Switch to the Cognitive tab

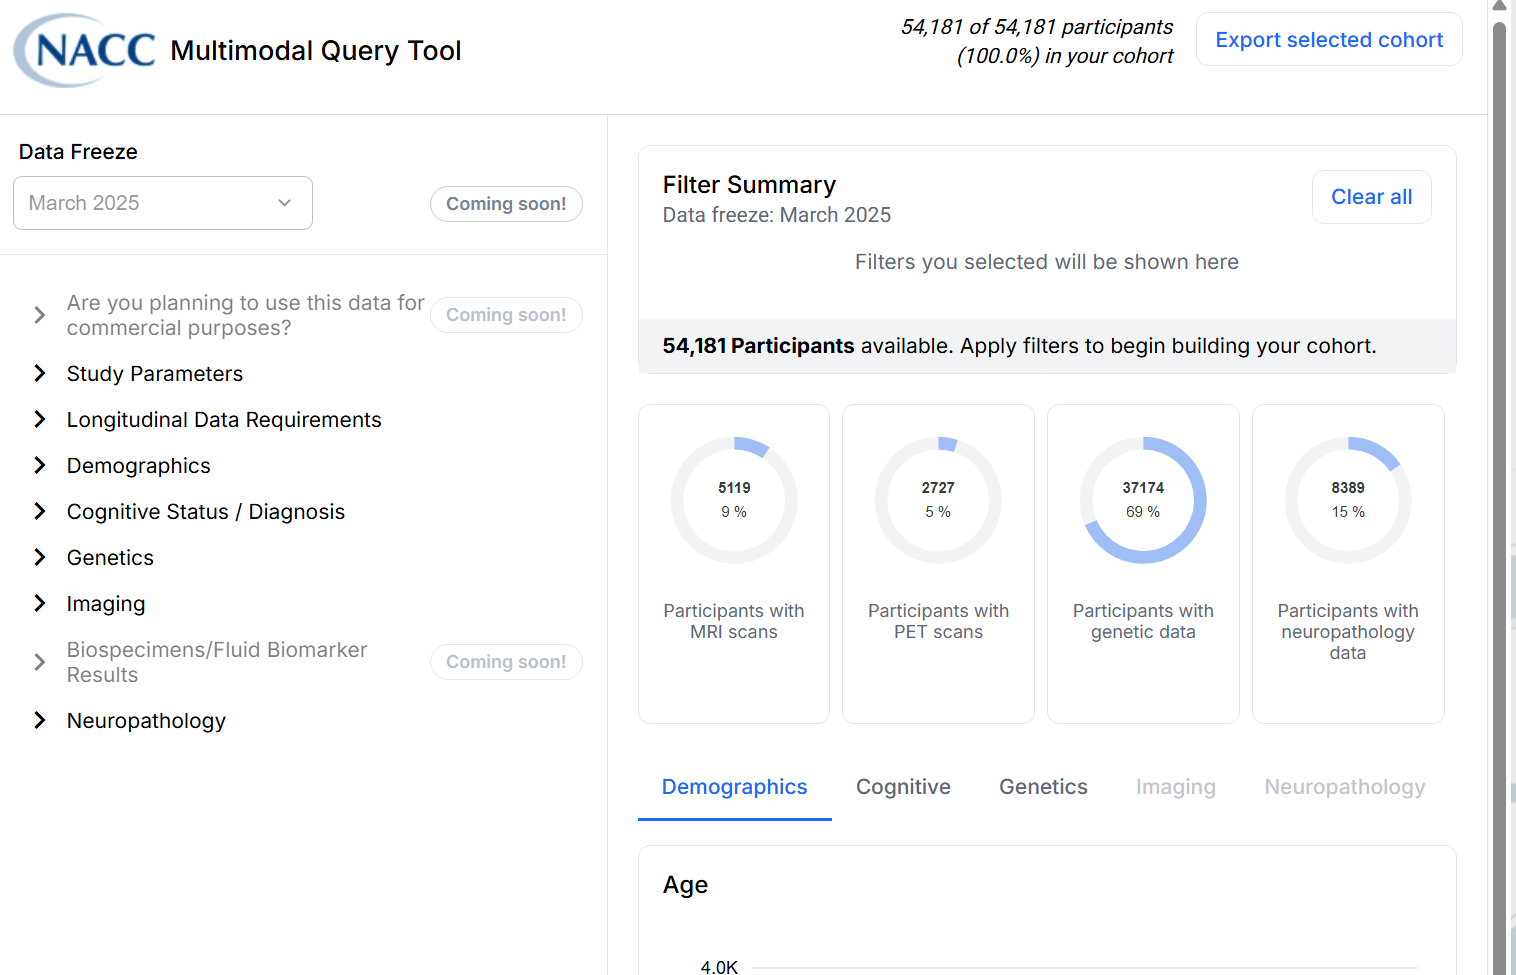coord(903,787)
